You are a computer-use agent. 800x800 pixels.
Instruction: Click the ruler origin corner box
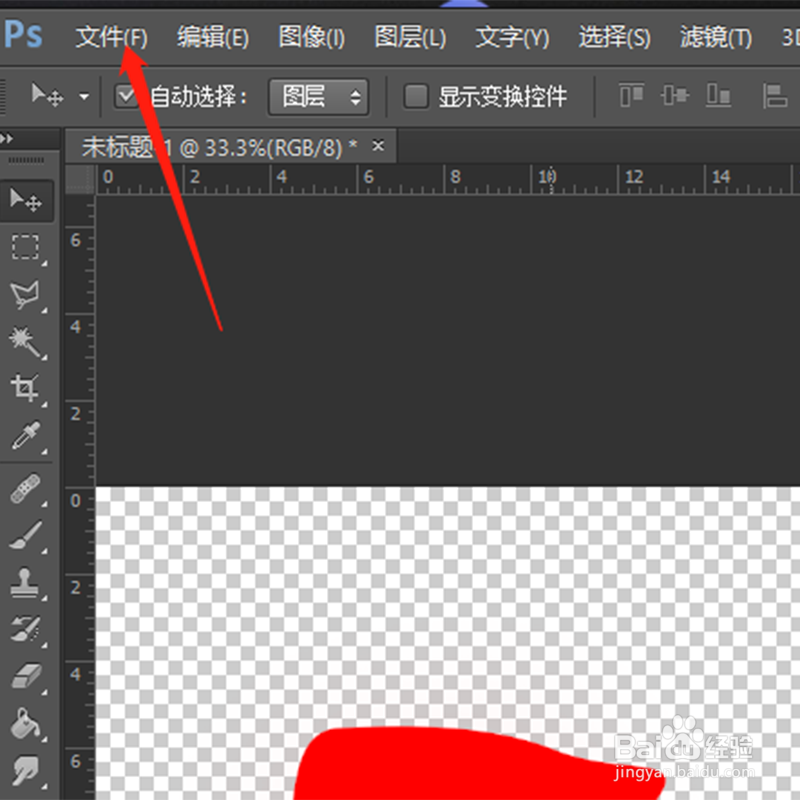80,179
